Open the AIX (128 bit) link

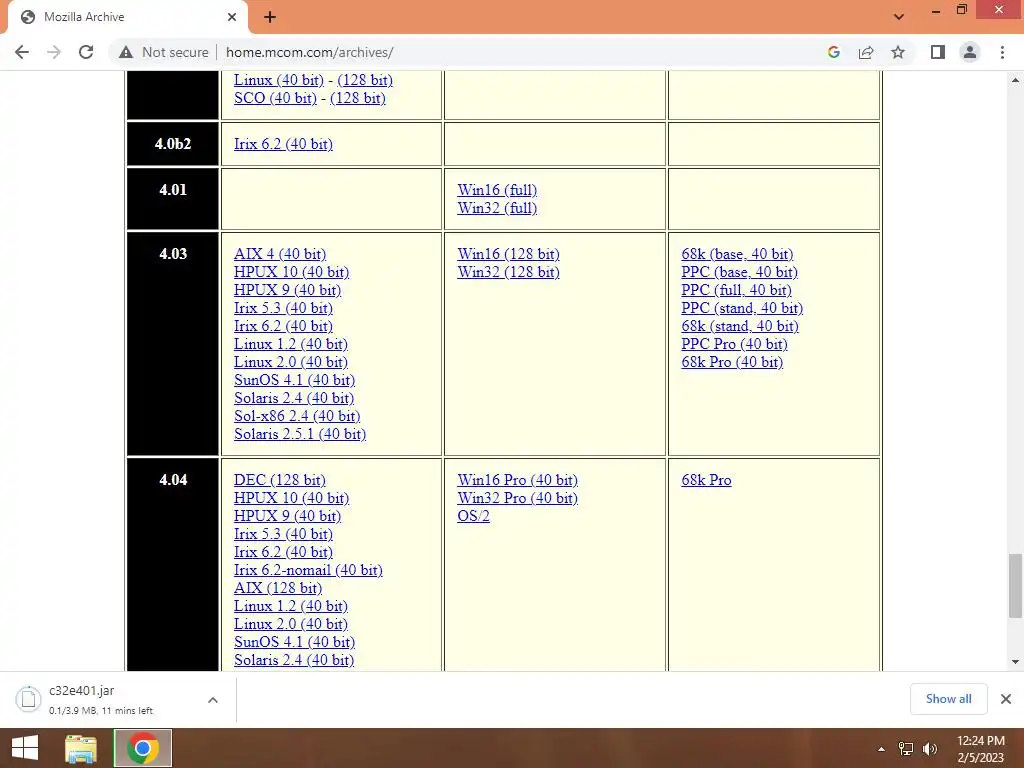pyautogui.click(x=278, y=588)
